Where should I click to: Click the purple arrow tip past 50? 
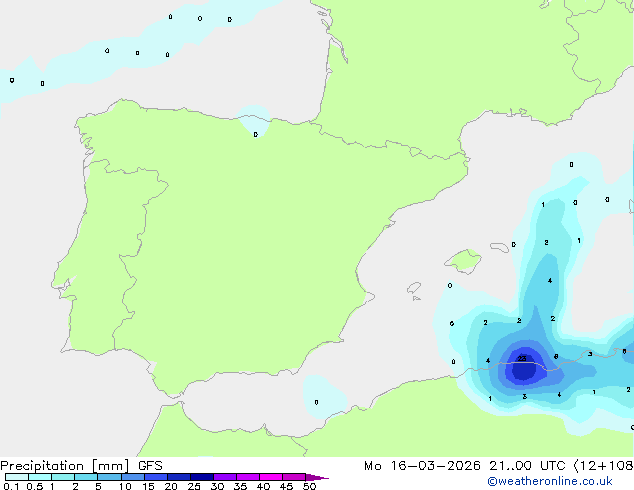click(x=317, y=477)
